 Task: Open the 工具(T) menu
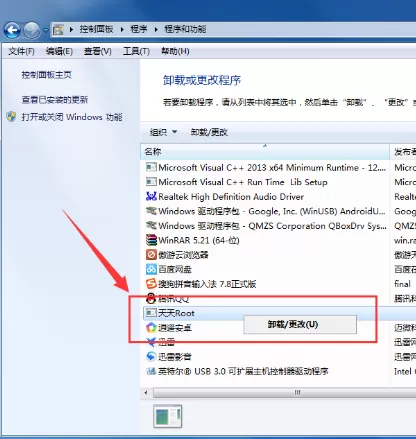[136, 51]
